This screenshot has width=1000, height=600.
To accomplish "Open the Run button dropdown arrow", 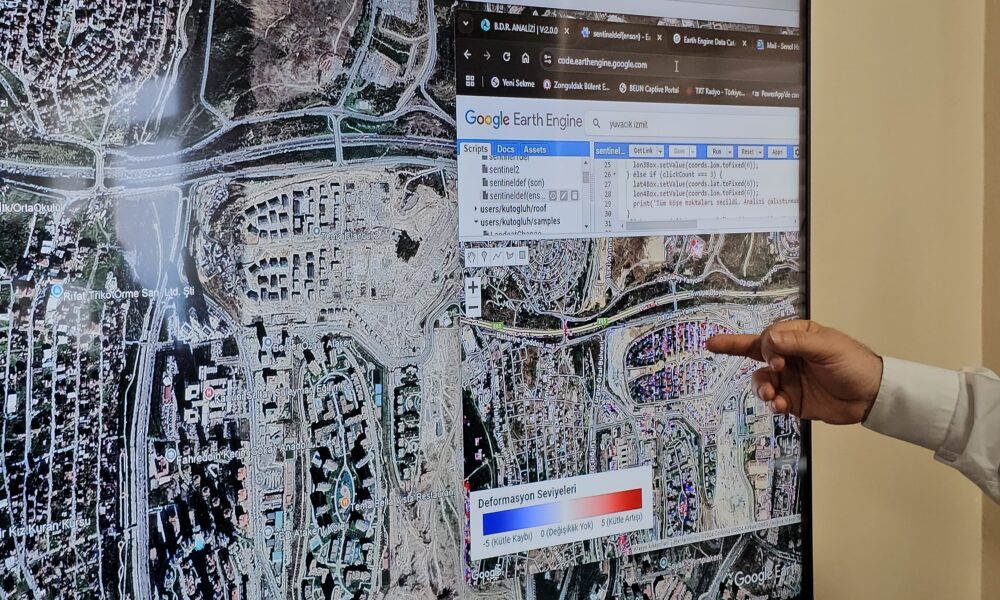I will (x=730, y=152).
